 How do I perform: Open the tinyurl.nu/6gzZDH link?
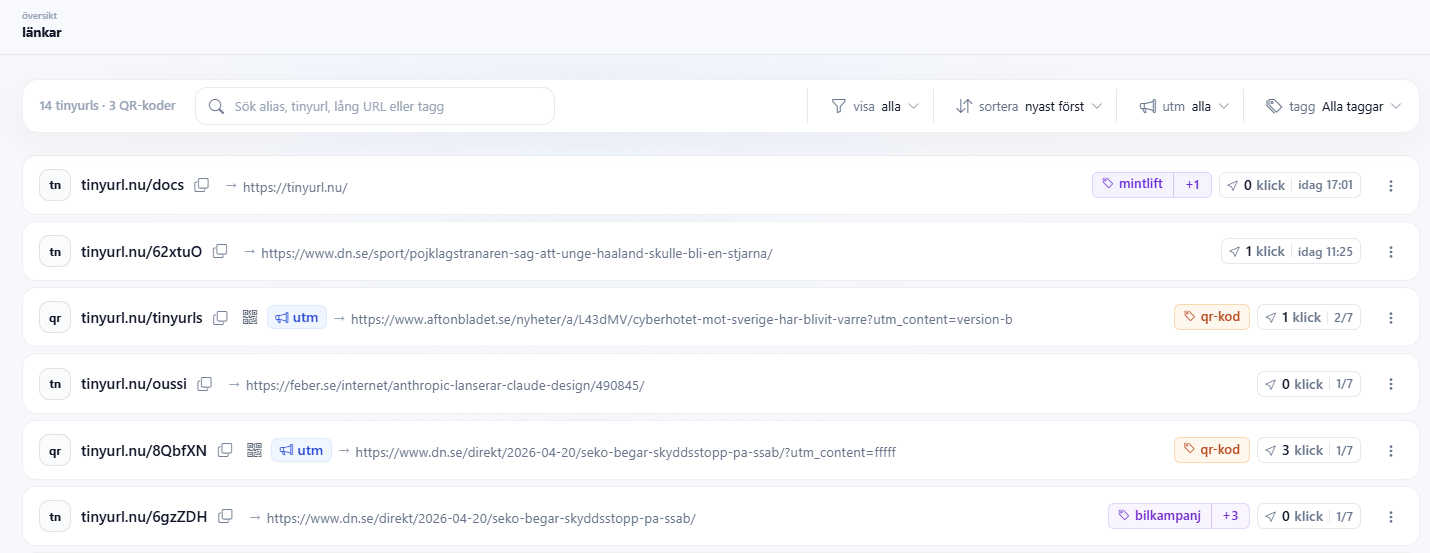(144, 516)
